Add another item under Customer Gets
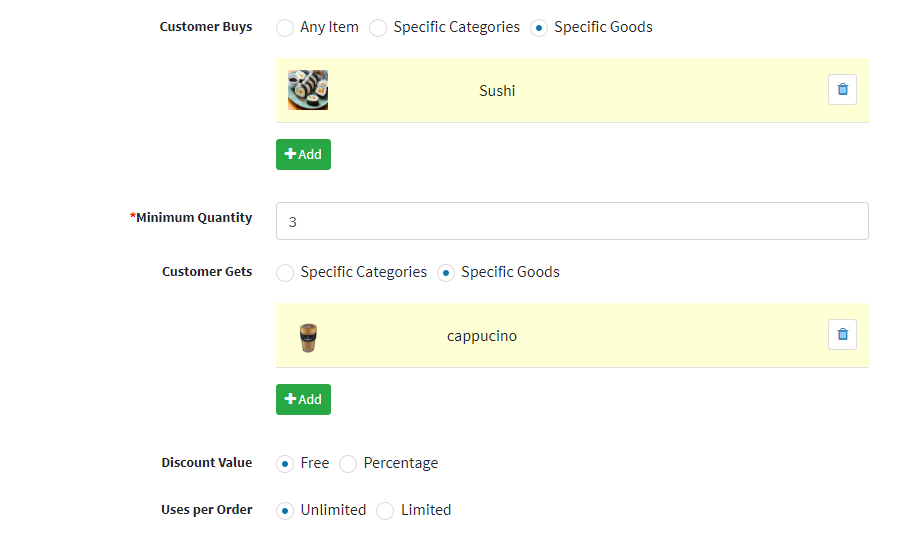The image size is (906, 538). (x=303, y=399)
